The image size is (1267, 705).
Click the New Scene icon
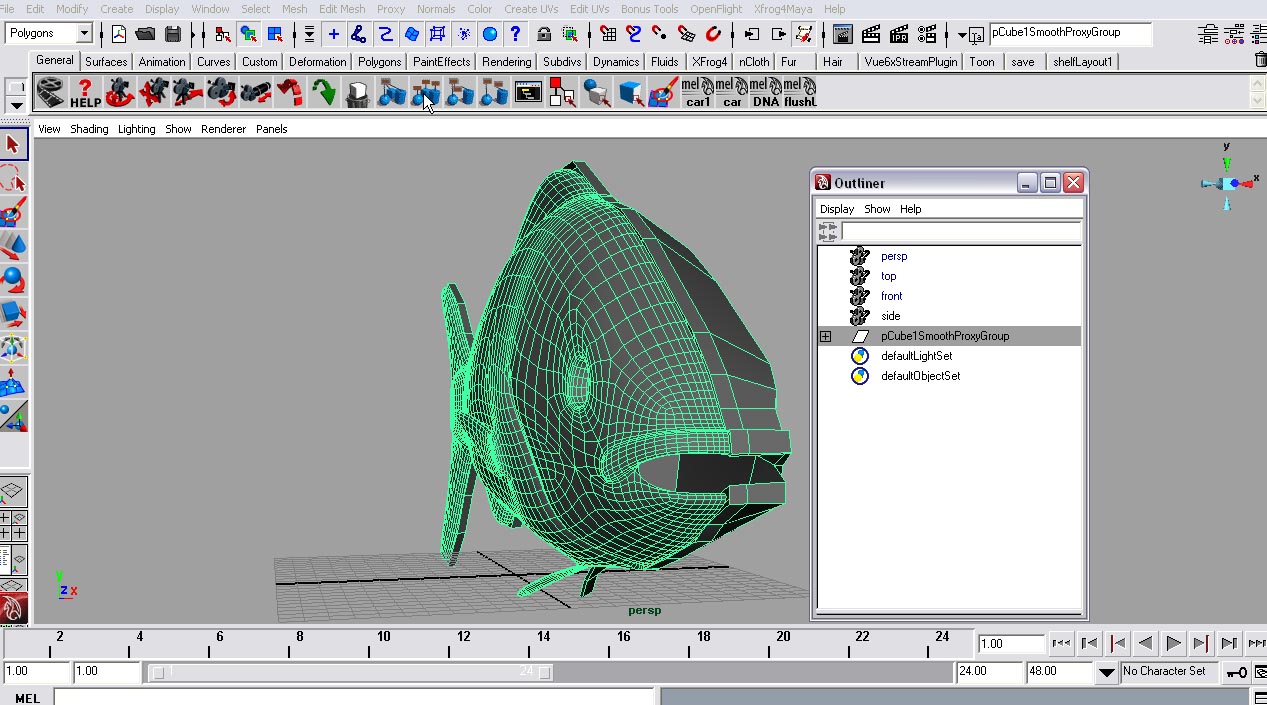click(118, 34)
